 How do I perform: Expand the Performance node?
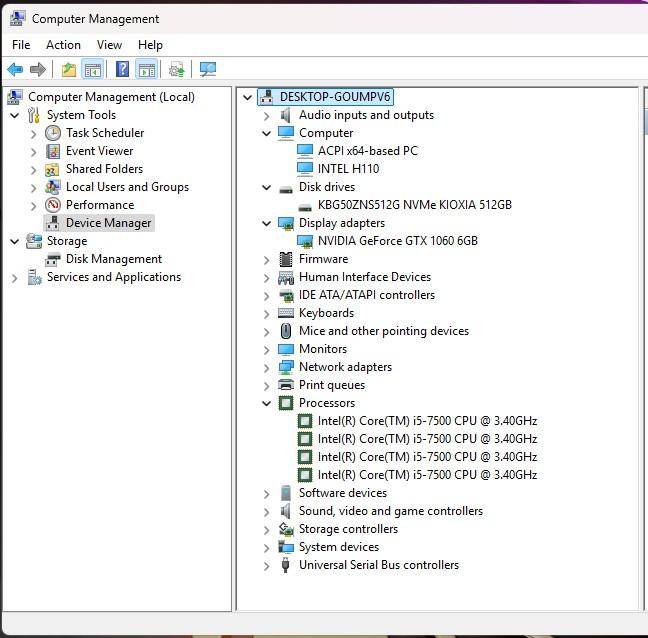point(33,205)
